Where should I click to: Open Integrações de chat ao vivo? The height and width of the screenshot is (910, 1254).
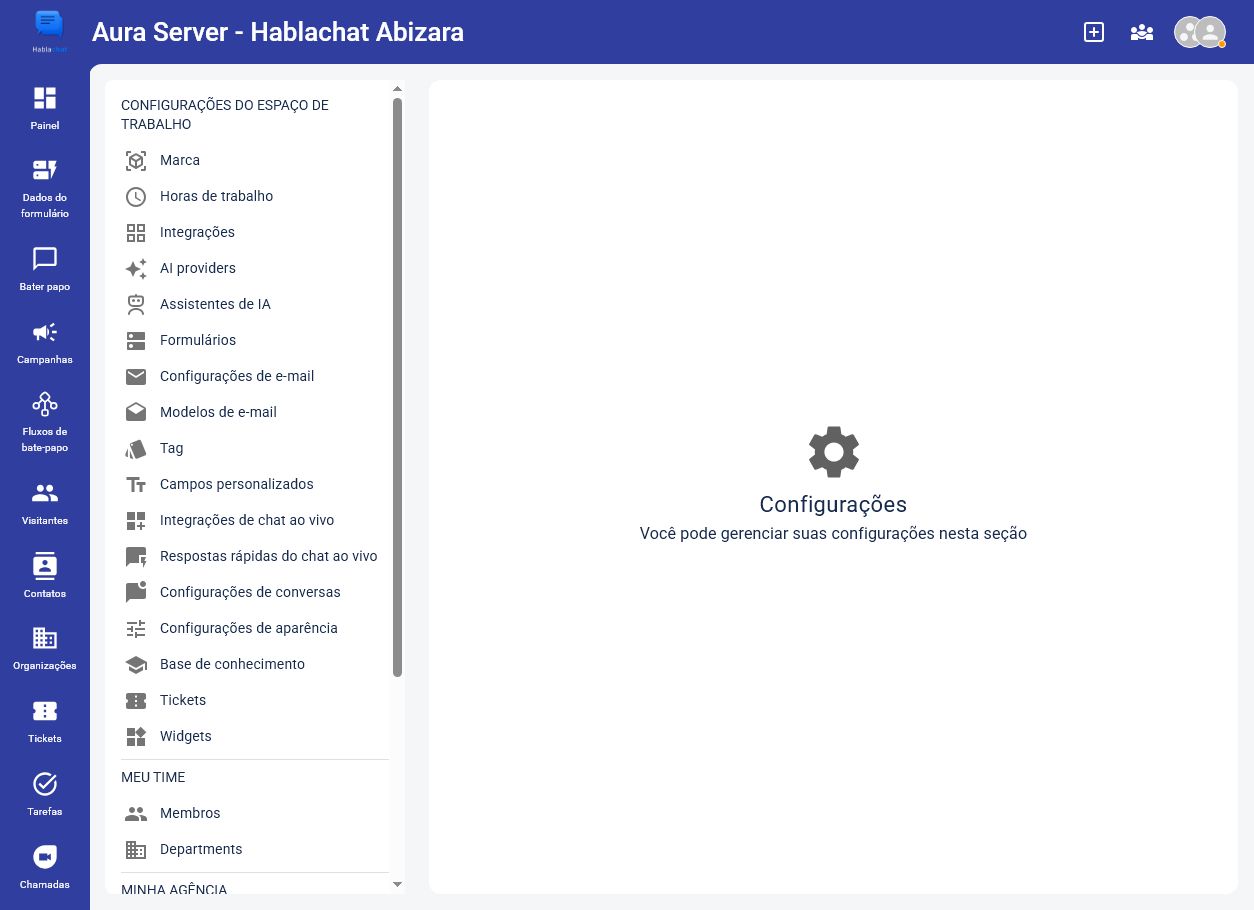[x=247, y=520]
